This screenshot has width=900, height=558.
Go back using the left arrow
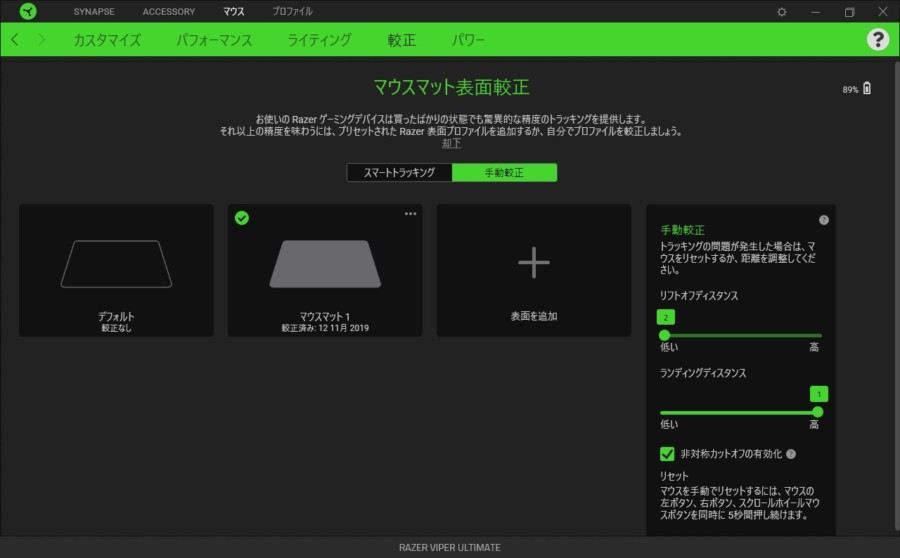click(x=15, y=40)
